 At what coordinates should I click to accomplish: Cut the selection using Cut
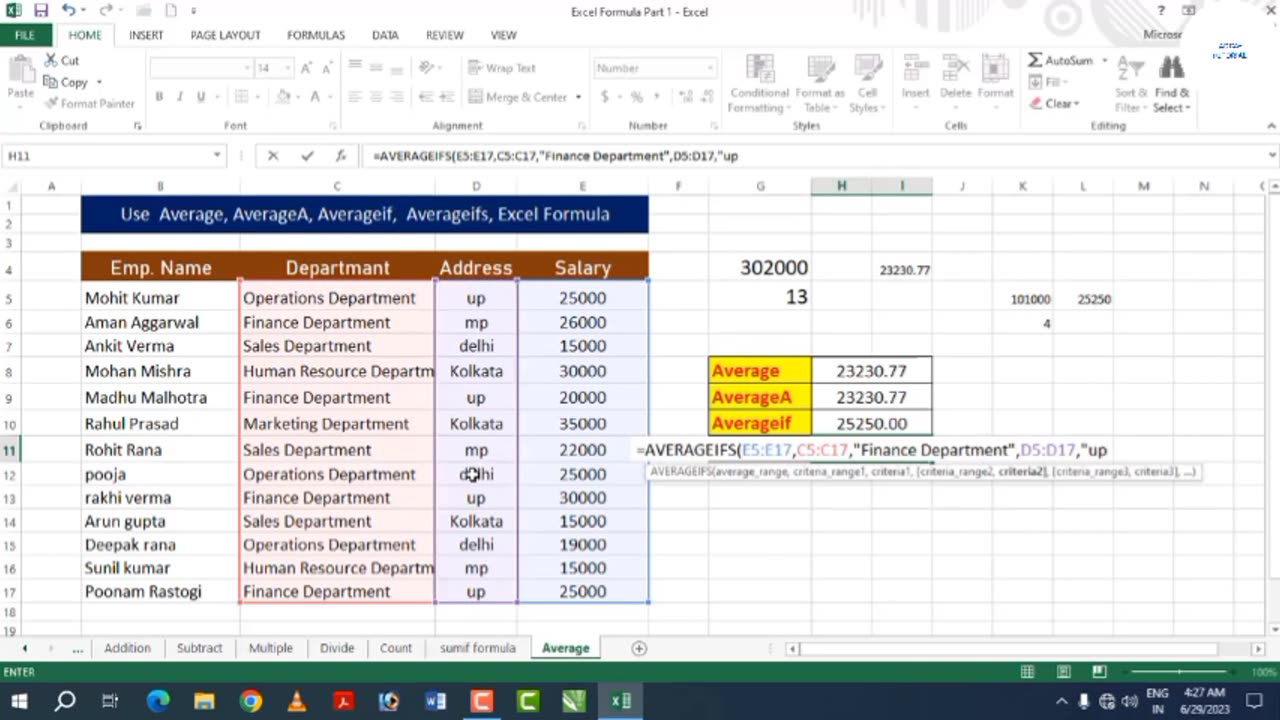(x=62, y=61)
